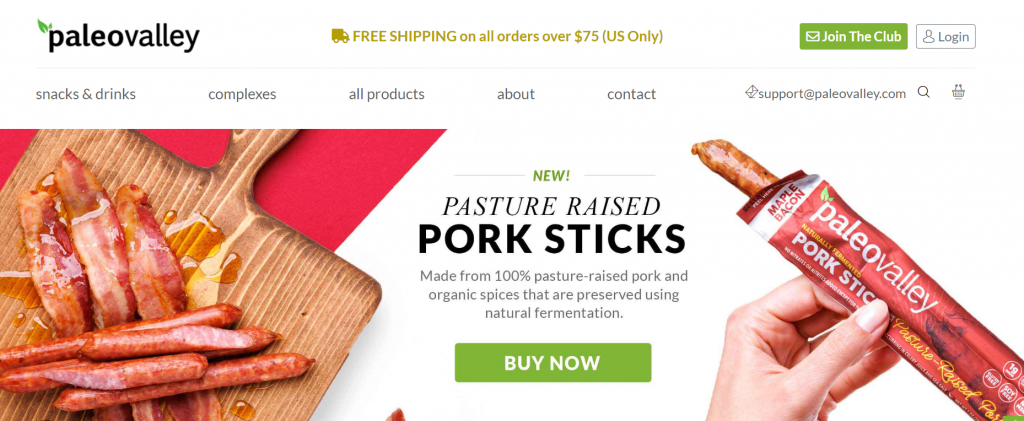Click the support@paleovalley.com email link
The height and width of the screenshot is (421, 1024).
[x=832, y=93]
